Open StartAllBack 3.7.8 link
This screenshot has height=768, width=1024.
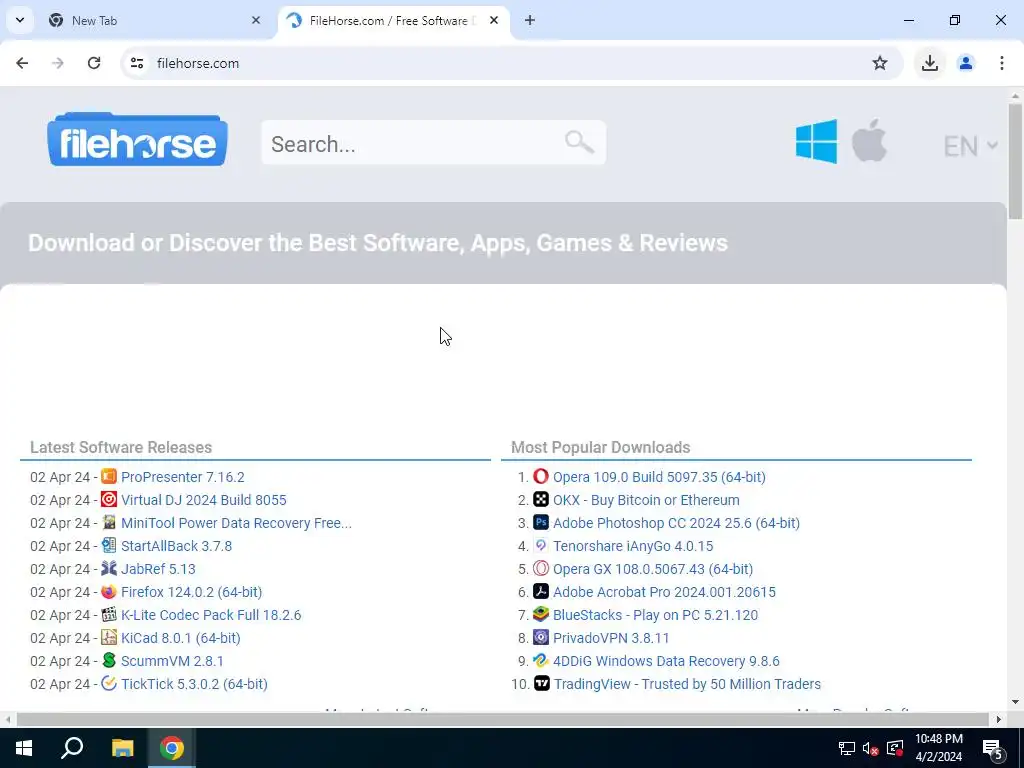coord(176,545)
